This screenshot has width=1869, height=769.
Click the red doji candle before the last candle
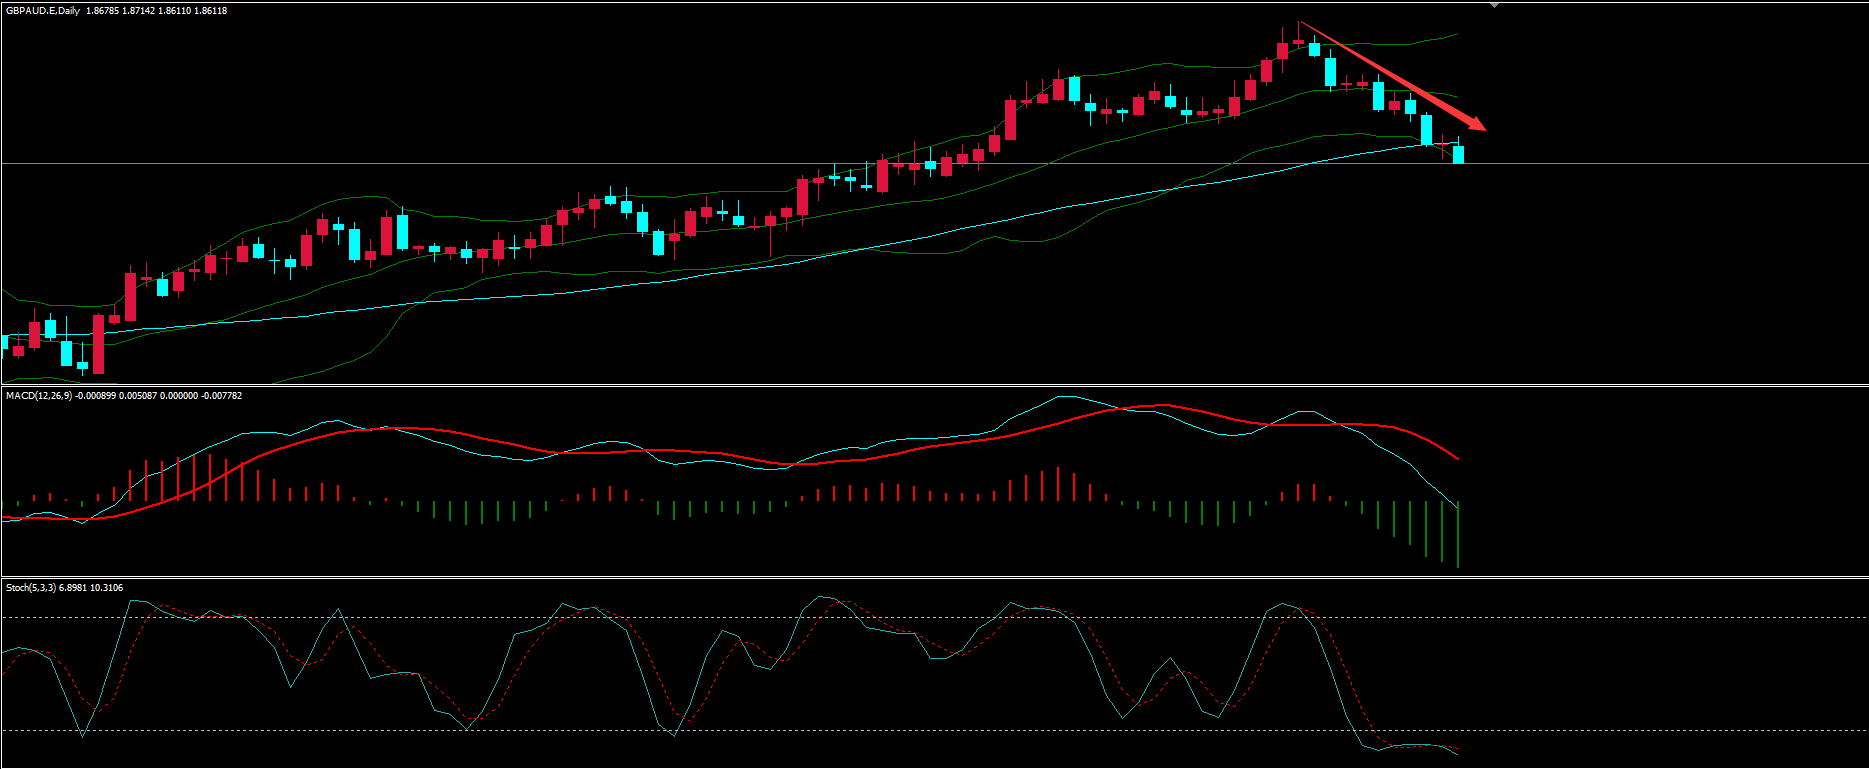1442,150
